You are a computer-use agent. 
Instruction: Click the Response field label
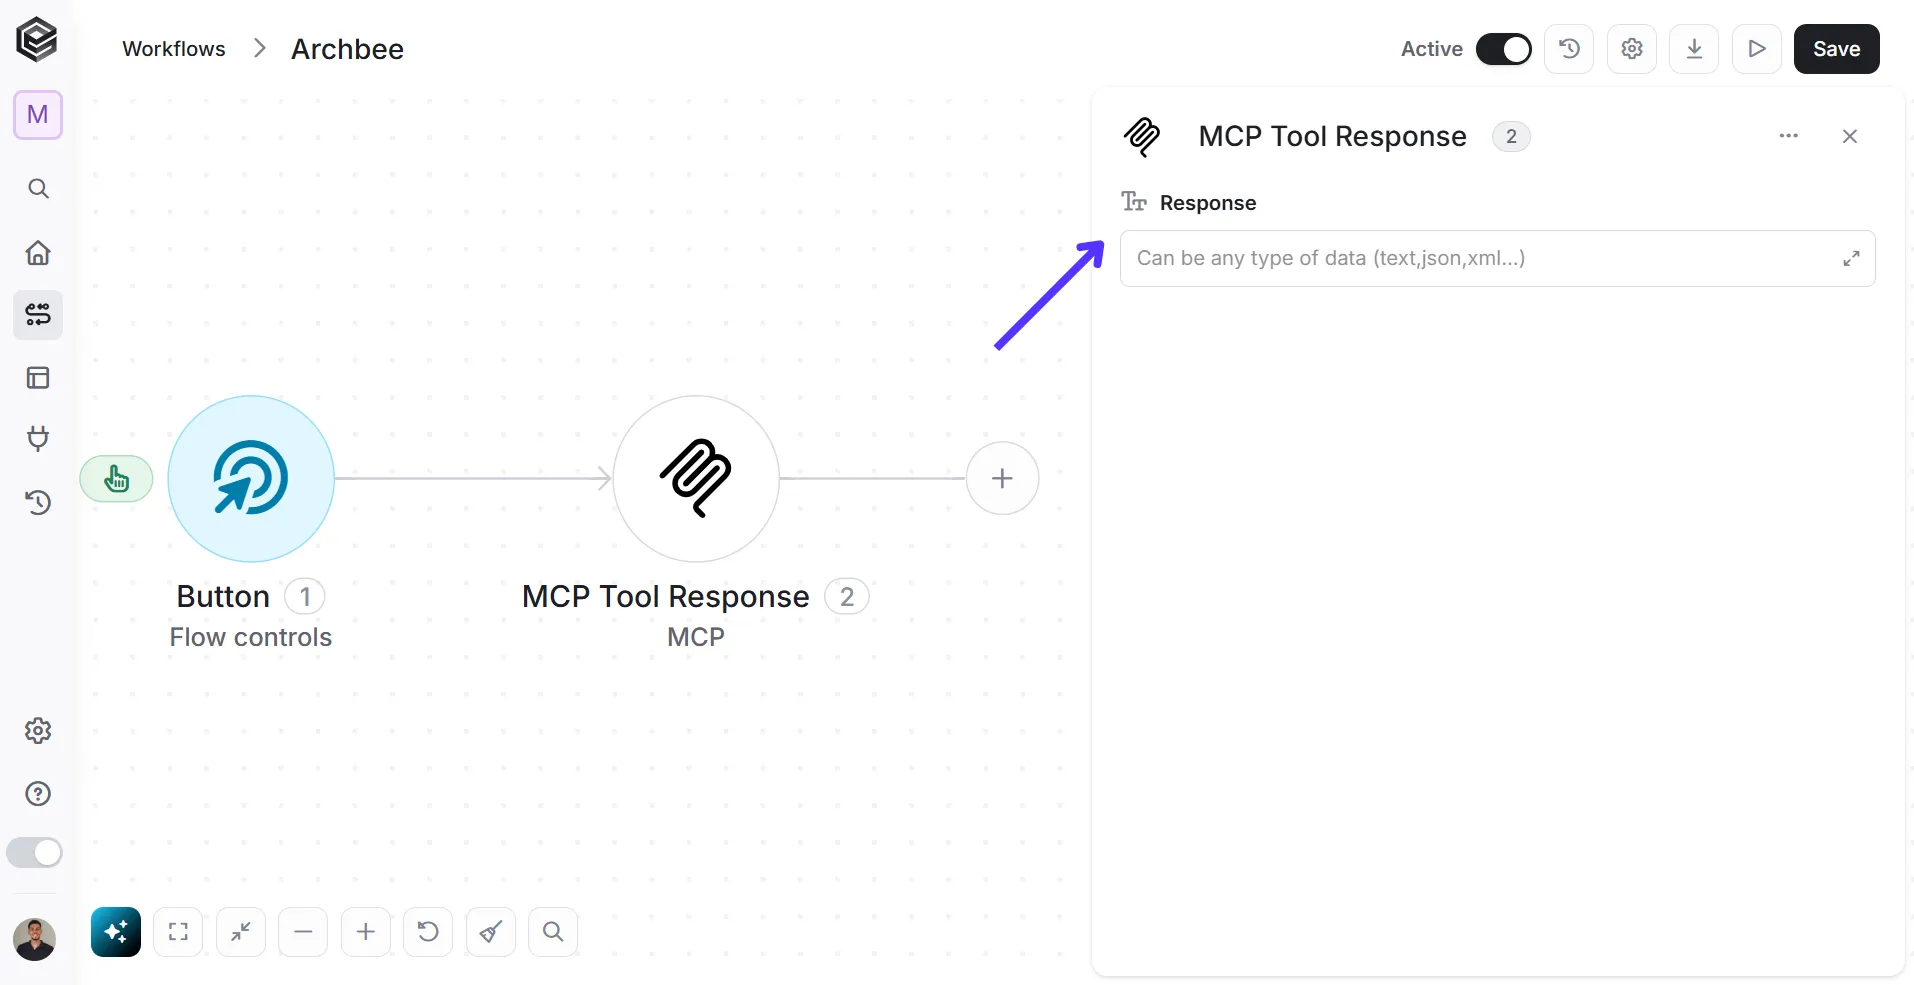coord(1208,203)
